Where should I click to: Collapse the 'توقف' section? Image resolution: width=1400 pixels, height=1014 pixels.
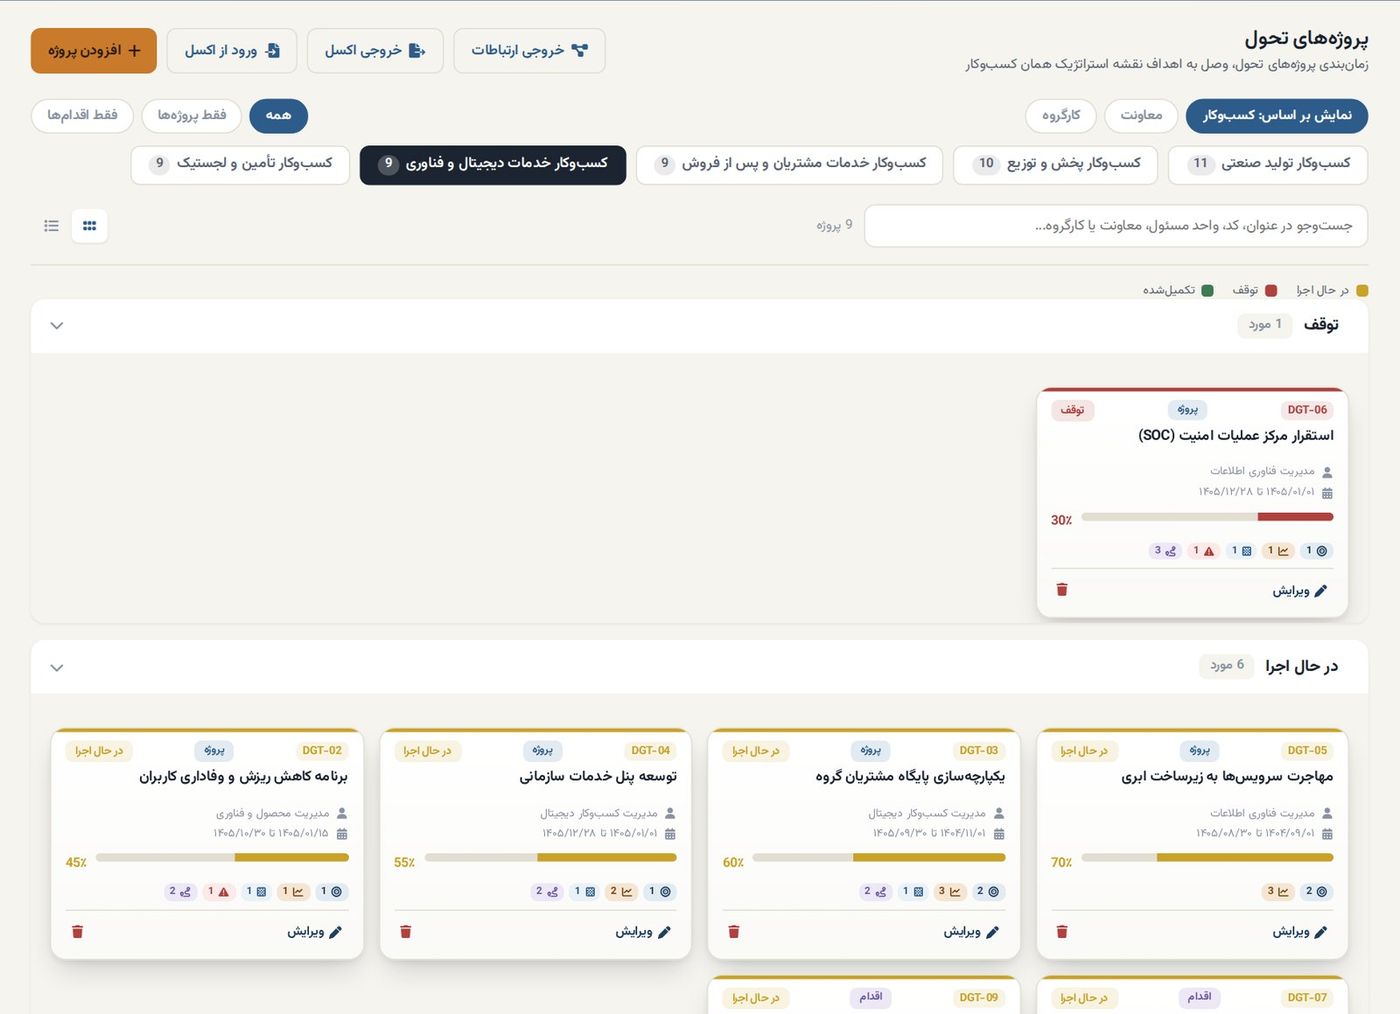pos(57,326)
